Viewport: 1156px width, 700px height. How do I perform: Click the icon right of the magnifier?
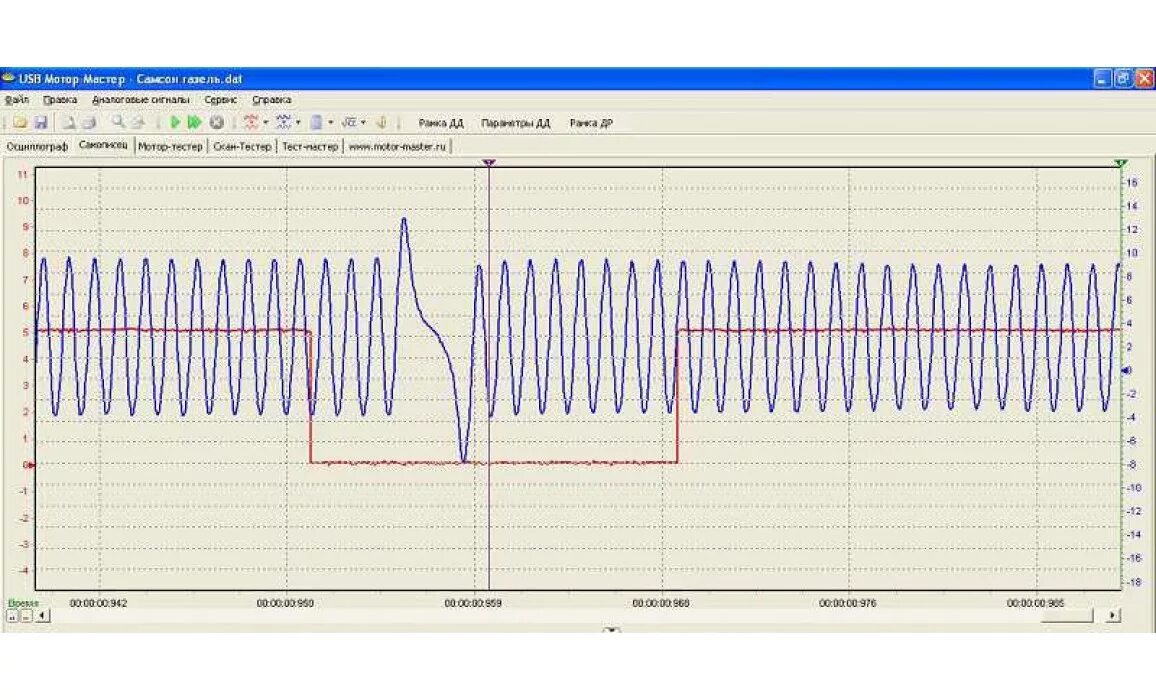pos(137,122)
